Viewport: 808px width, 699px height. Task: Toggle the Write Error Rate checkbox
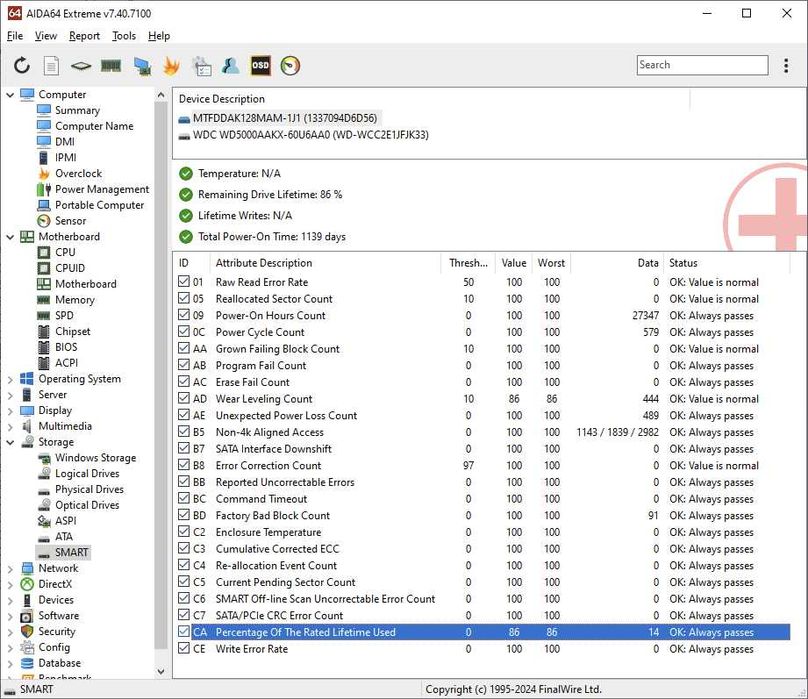coord(183,648)
